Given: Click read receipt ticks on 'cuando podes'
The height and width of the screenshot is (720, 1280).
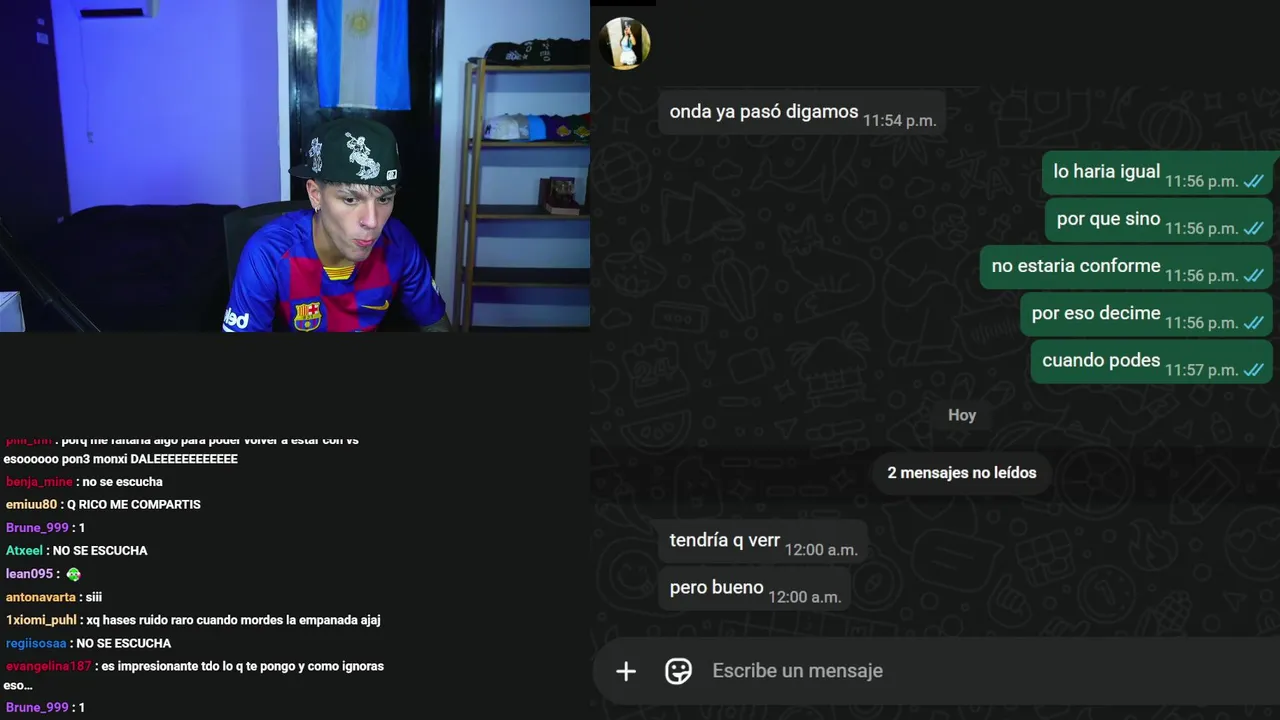Looking at the screenshot, I should click(x=1254, y=369).
